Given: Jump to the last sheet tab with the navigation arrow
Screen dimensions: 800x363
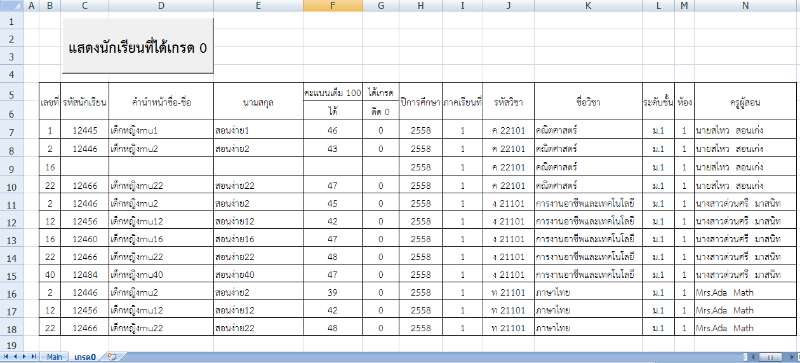Looking at the screenshot, I should (x=33, y=356).
